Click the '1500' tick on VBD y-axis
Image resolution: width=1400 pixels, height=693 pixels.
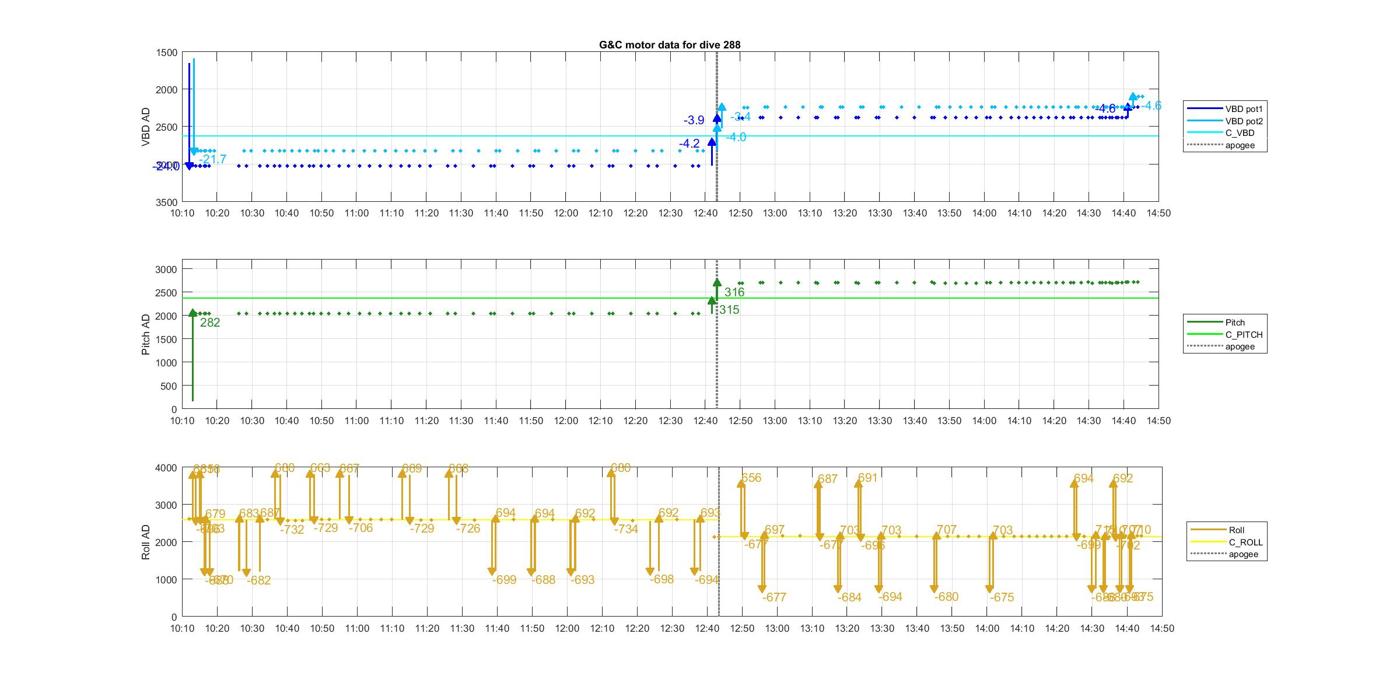point(167,52)
